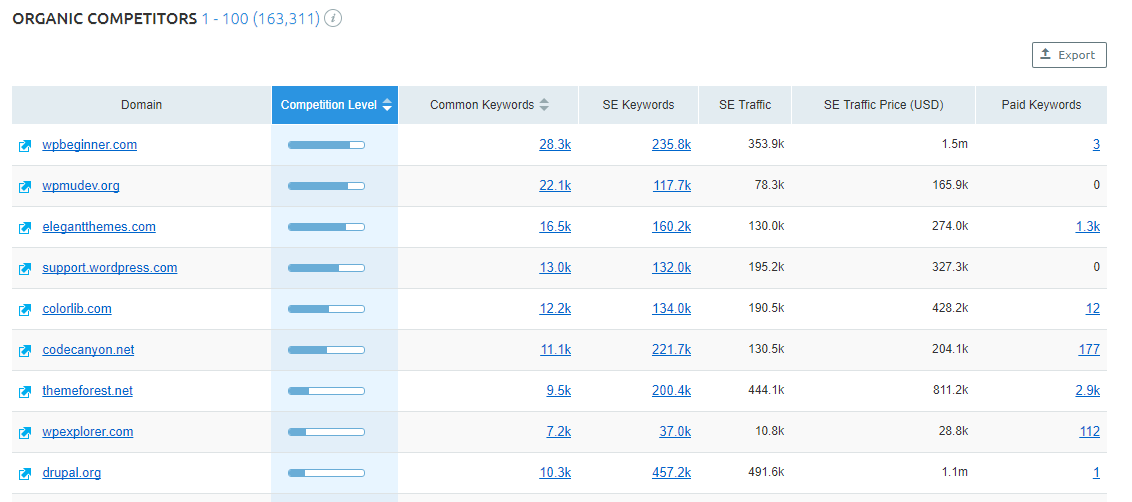Screen dimensions: 1132x502
Task: Open elegantthemes.com domain link
Action: [99, 227]
